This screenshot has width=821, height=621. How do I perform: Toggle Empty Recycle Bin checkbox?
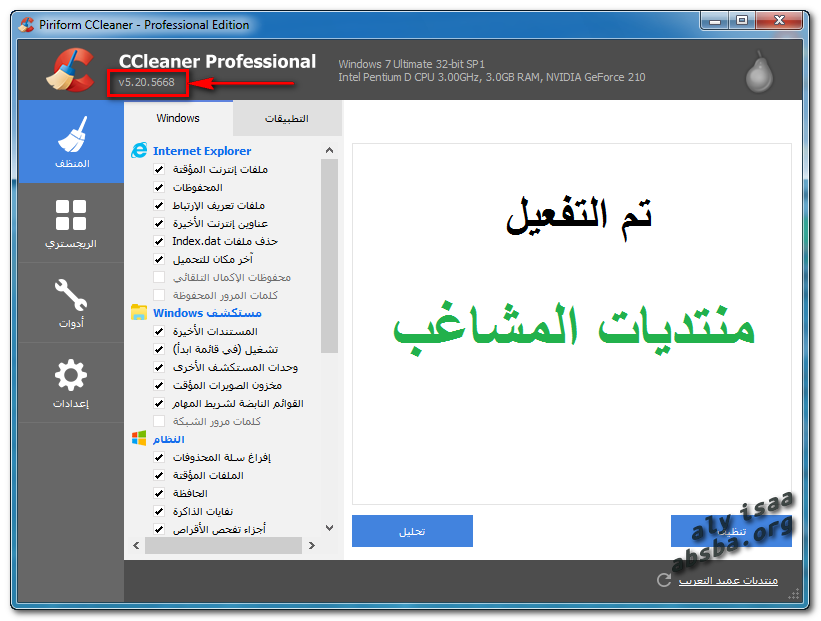[159, 457]
